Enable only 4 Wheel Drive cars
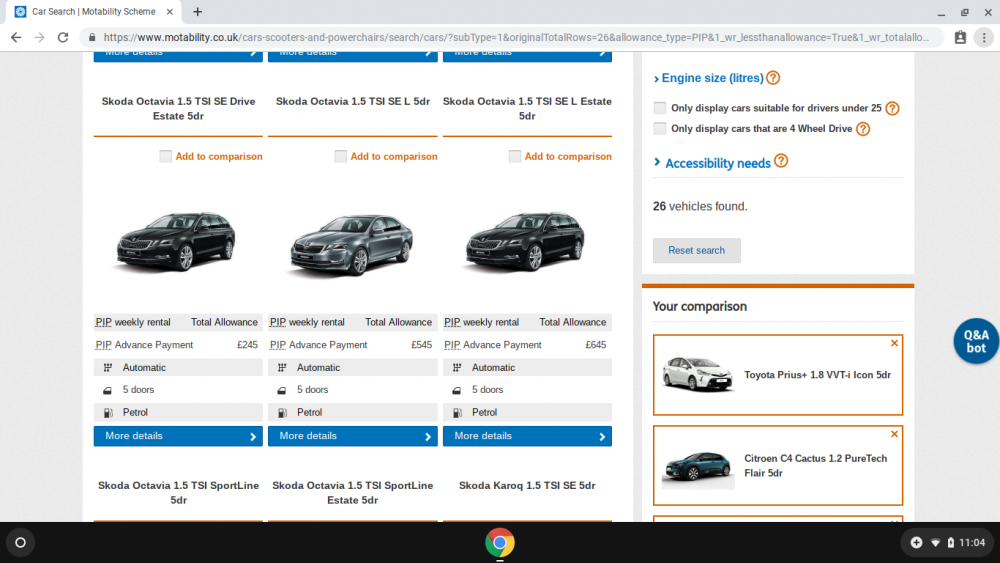 pos(660,129)
